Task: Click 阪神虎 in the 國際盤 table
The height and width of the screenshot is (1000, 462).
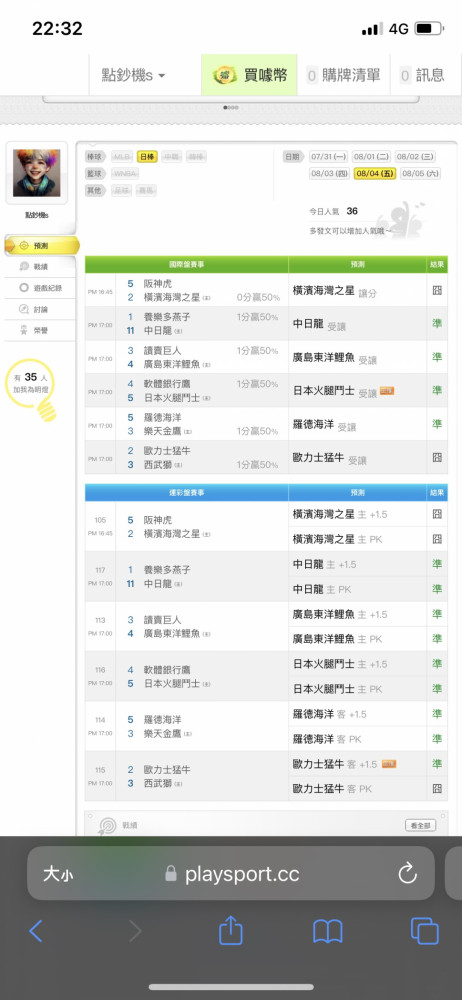Action: pos(158,284)
